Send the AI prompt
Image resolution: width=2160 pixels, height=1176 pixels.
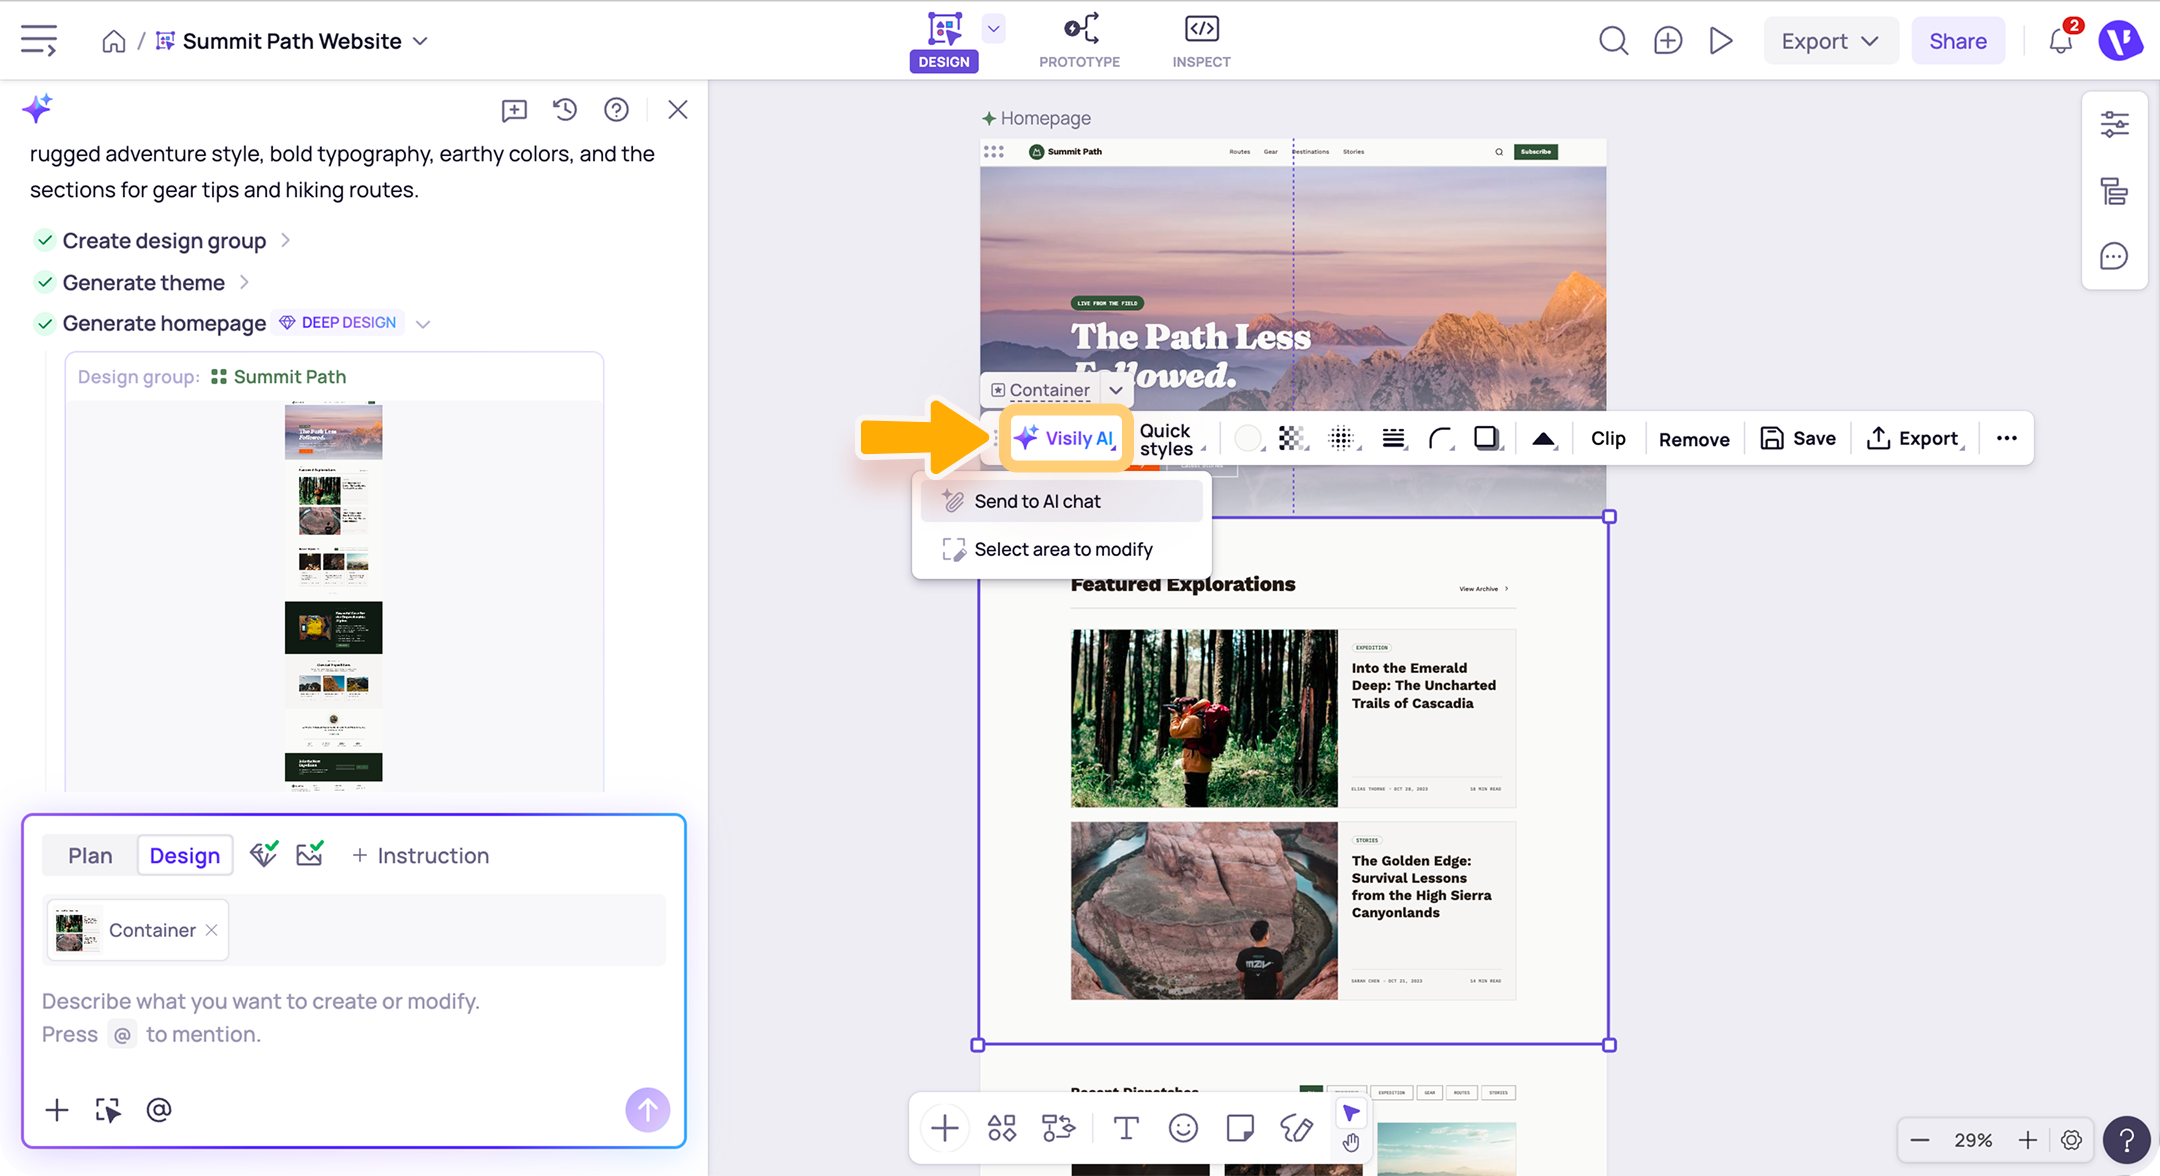647,1110
